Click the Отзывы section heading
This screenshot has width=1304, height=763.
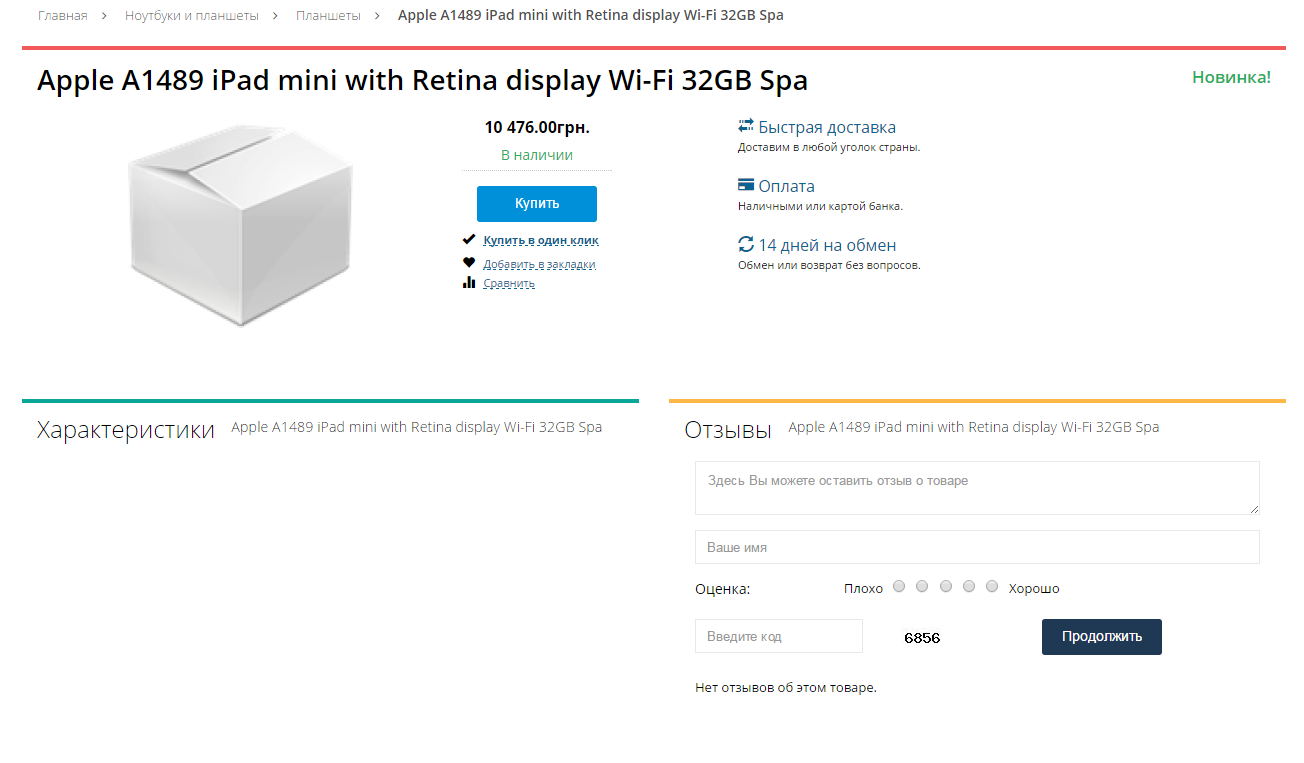(728, 430)
